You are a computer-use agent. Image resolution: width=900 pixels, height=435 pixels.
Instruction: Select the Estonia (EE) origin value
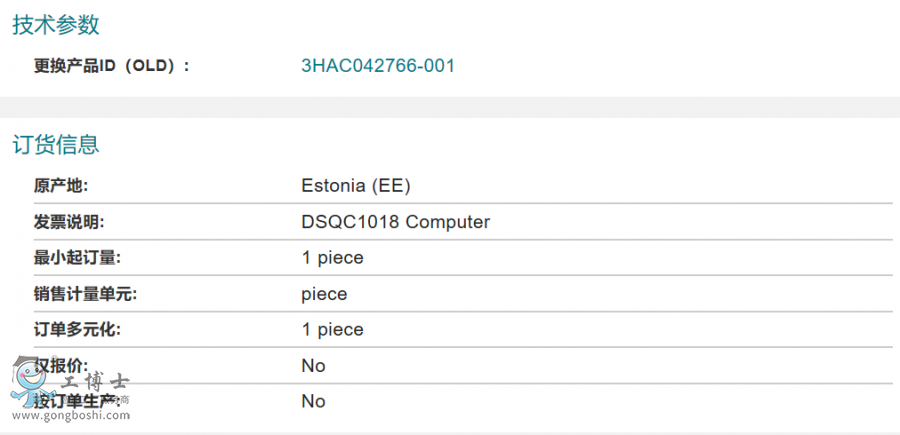tap(356, 186)
